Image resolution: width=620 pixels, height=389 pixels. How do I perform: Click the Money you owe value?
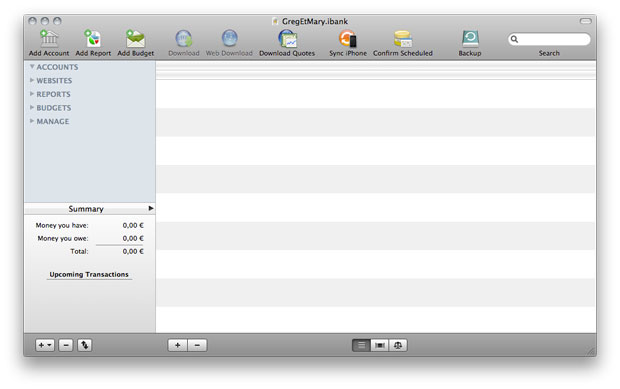click(x=133, y=238)
